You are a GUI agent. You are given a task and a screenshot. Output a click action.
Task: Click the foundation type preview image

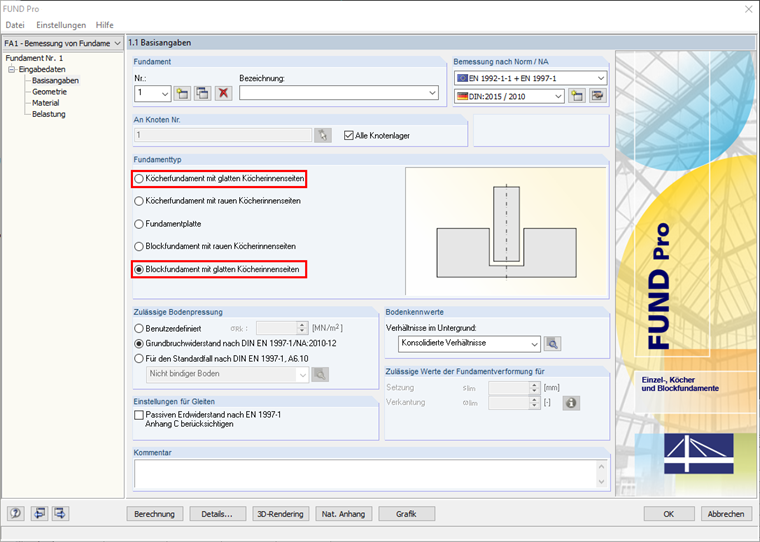[506, 231]
